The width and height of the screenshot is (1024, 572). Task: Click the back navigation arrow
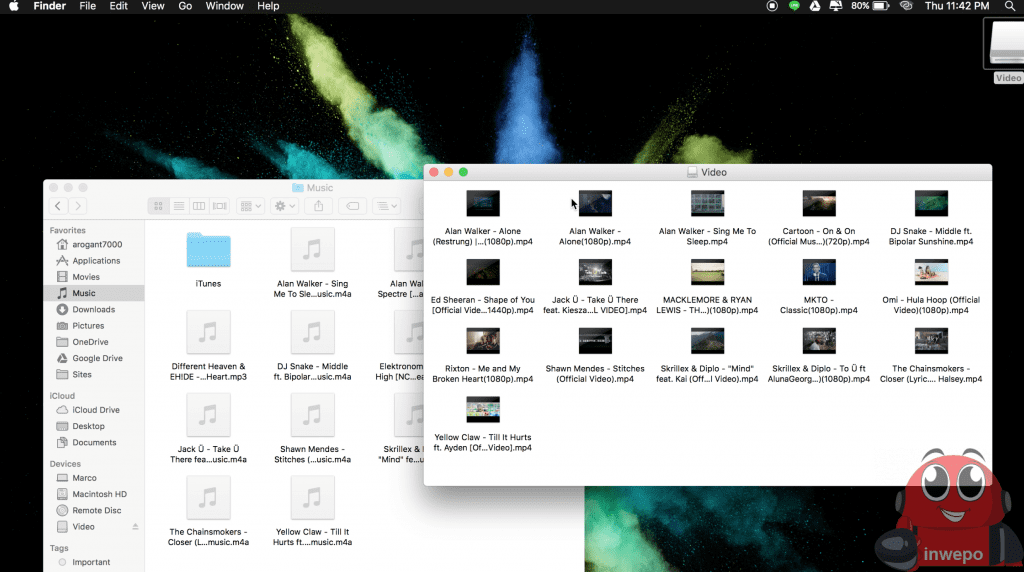[x=58, y=206]
